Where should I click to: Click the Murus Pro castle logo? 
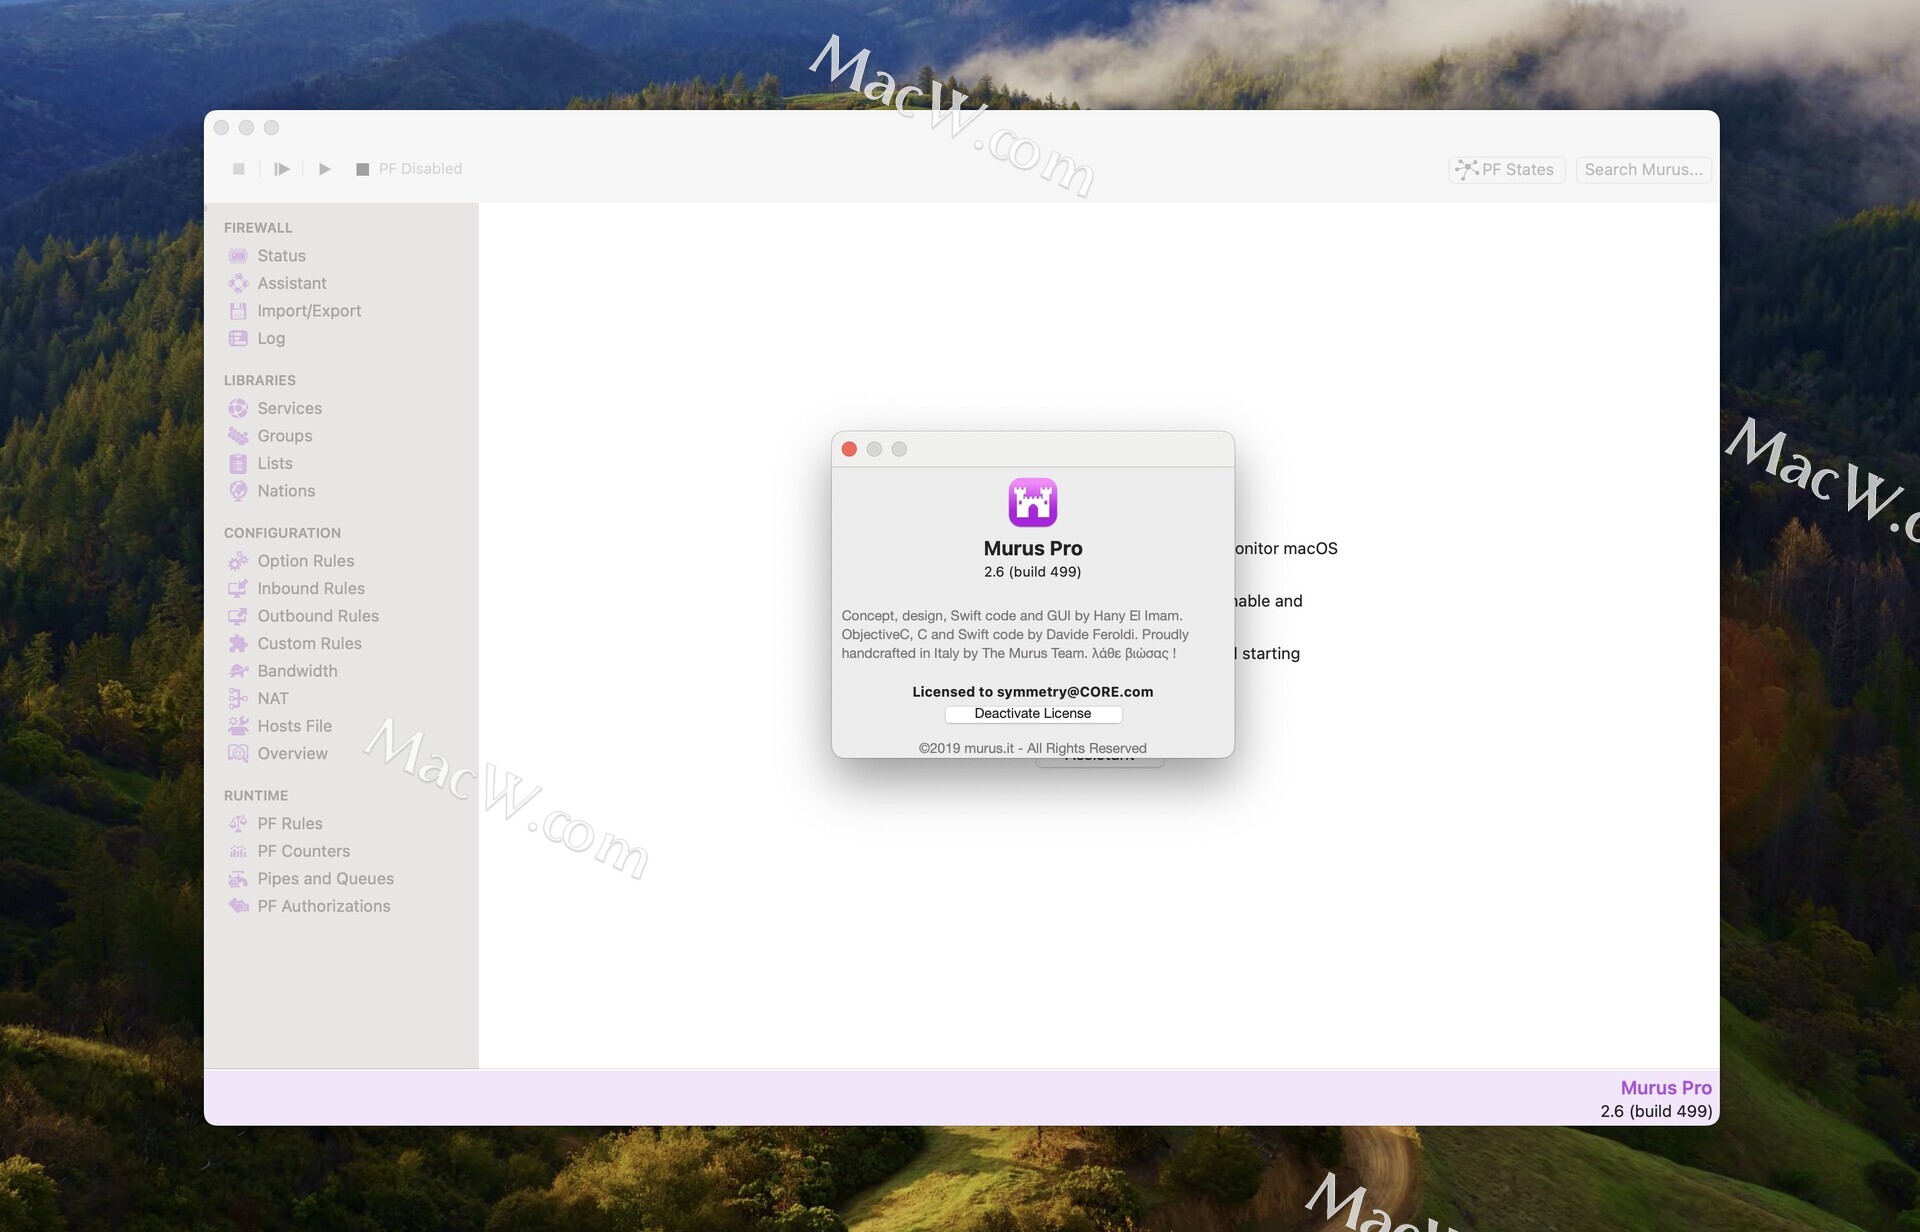(1032, 502)
